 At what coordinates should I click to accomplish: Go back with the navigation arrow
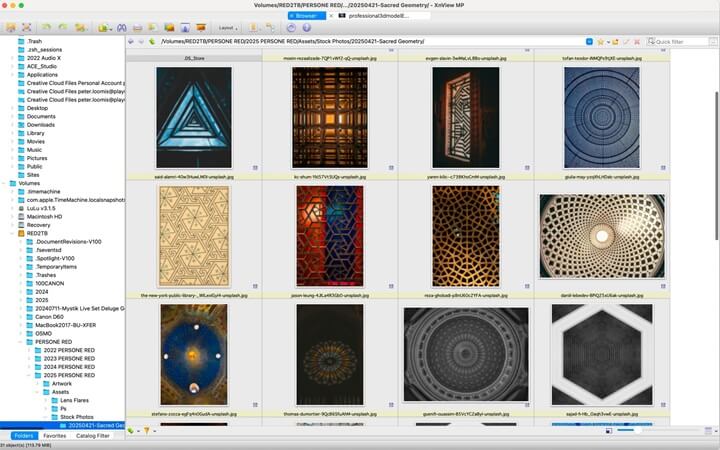(x=131, y=41)
